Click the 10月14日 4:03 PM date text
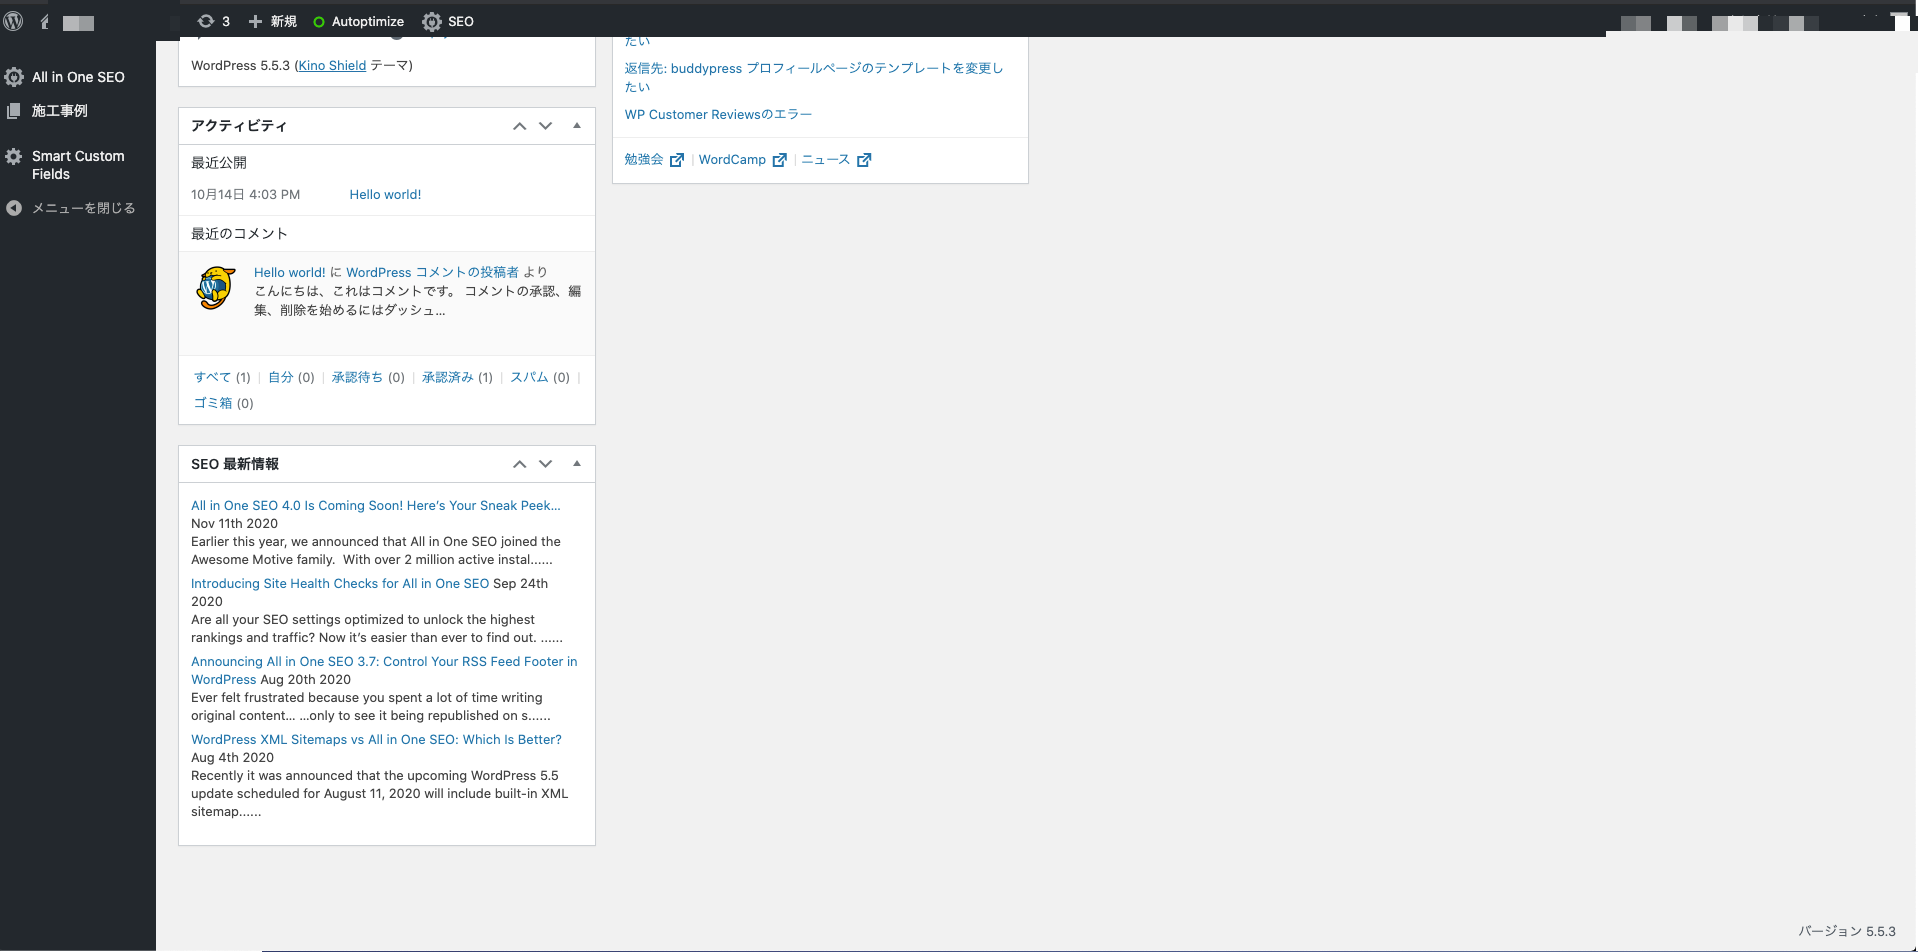Screen dimensions: 1918x952 click(246, 195)
